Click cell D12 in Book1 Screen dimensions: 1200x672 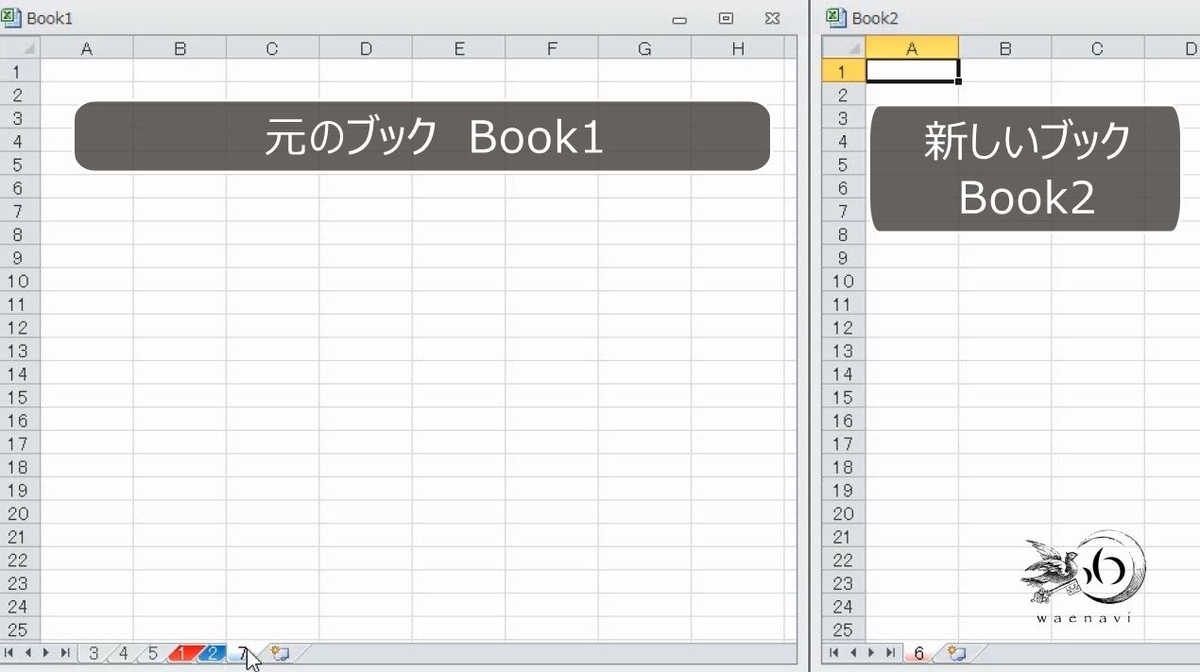(366, 327)
